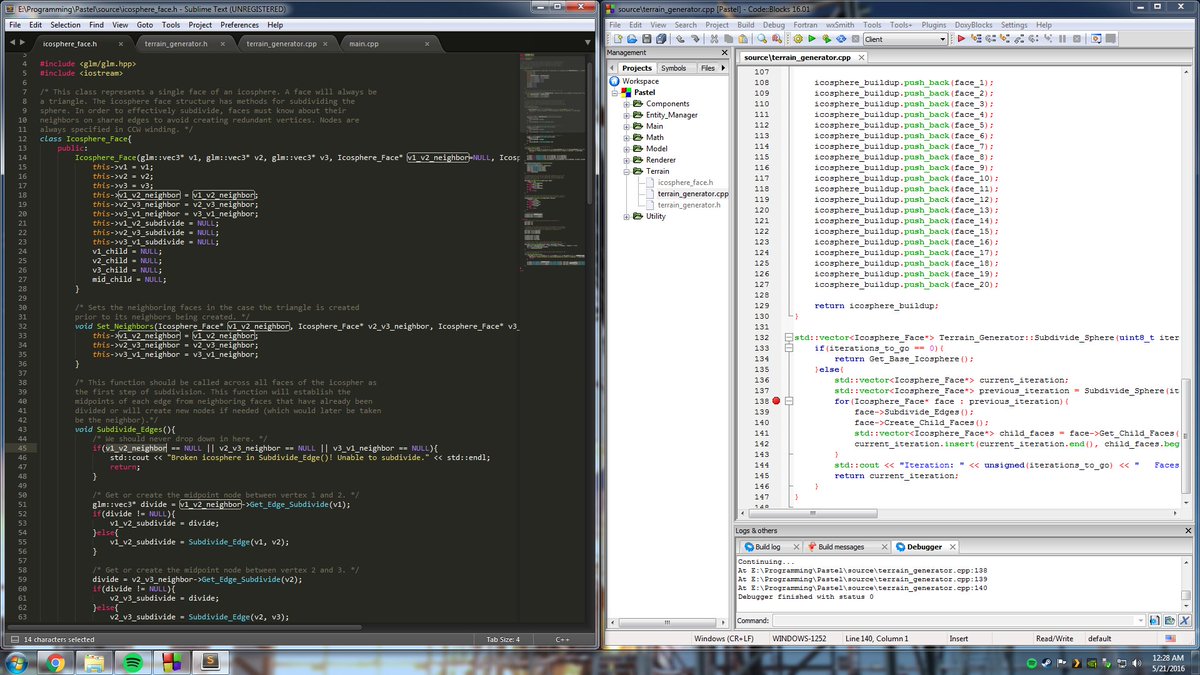The height and width of the screenshot is (675, 1200).
Task: Click the Undo arrow in Code::Blocks toolbar
Action: pyautogui.click(x=680, y=39)
